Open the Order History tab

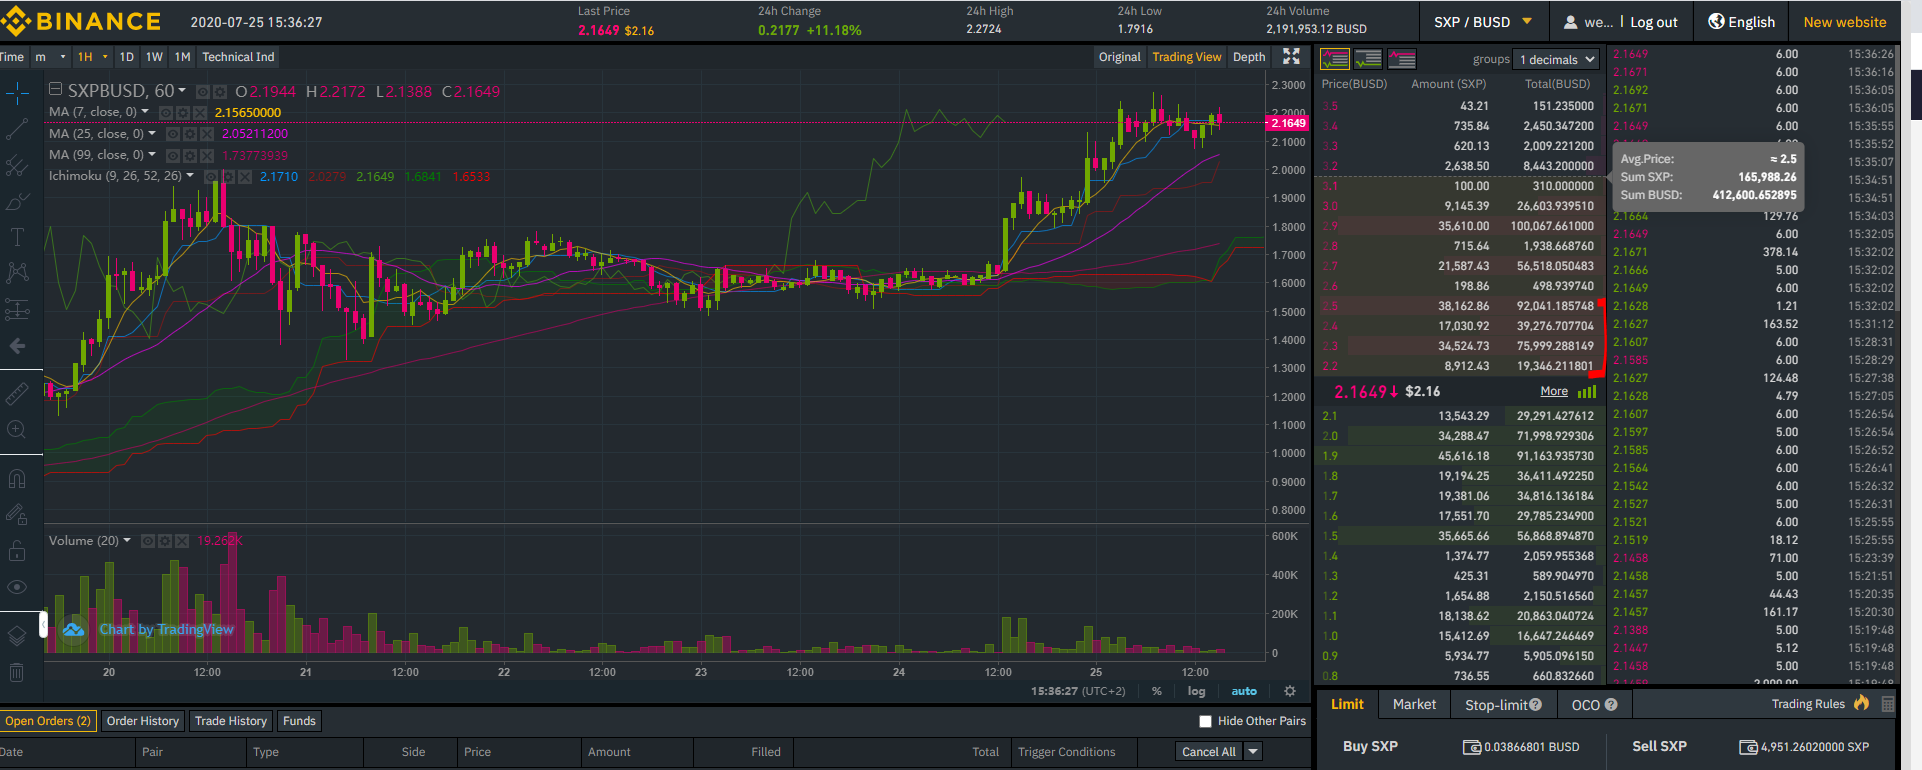point(142,721)
